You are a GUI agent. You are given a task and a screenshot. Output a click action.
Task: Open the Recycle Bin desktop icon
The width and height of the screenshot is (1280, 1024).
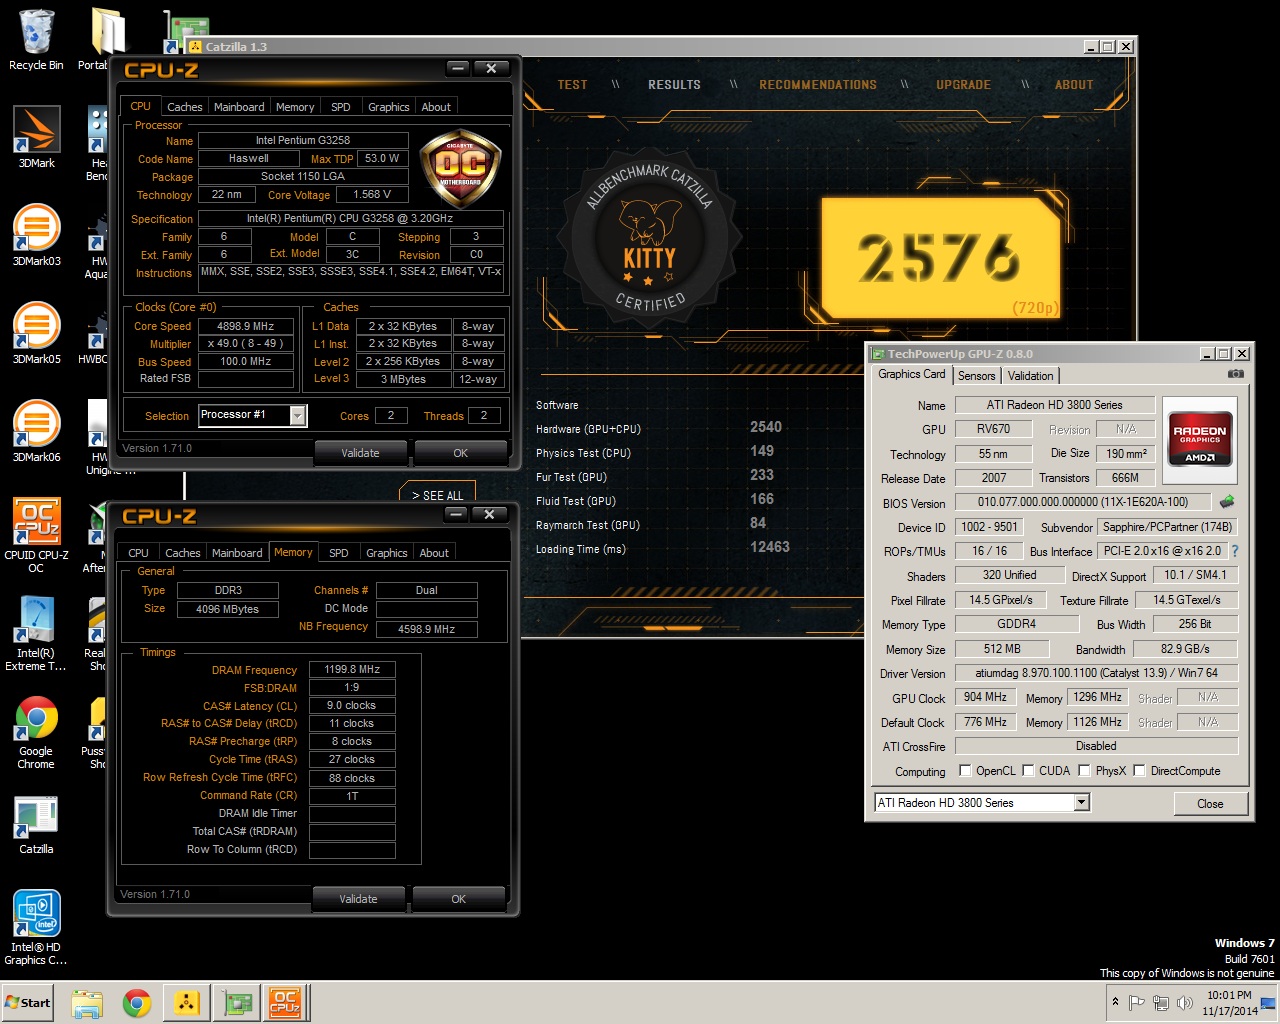36,40
